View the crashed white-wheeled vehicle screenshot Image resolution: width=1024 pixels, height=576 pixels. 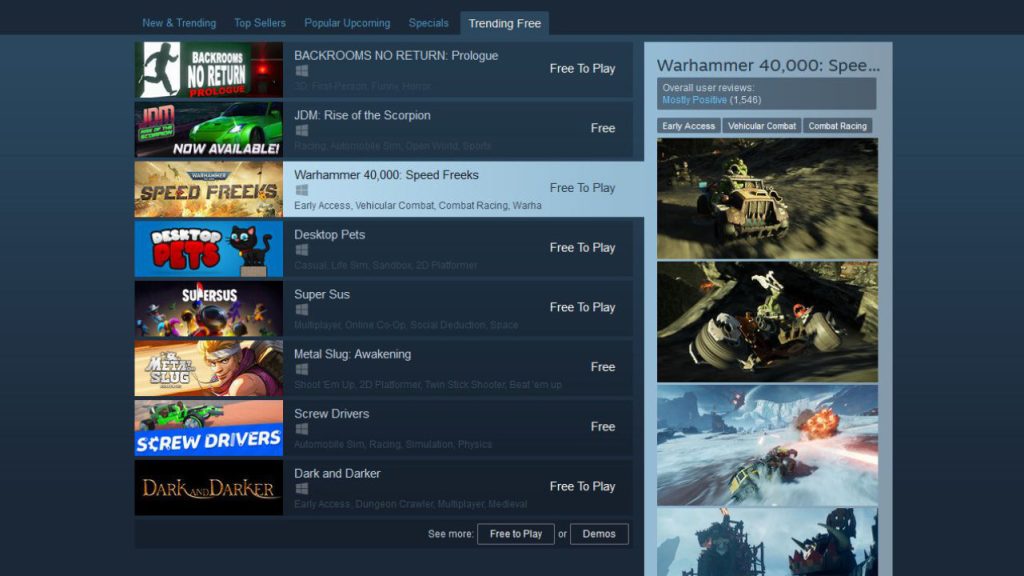pos(767,322)
